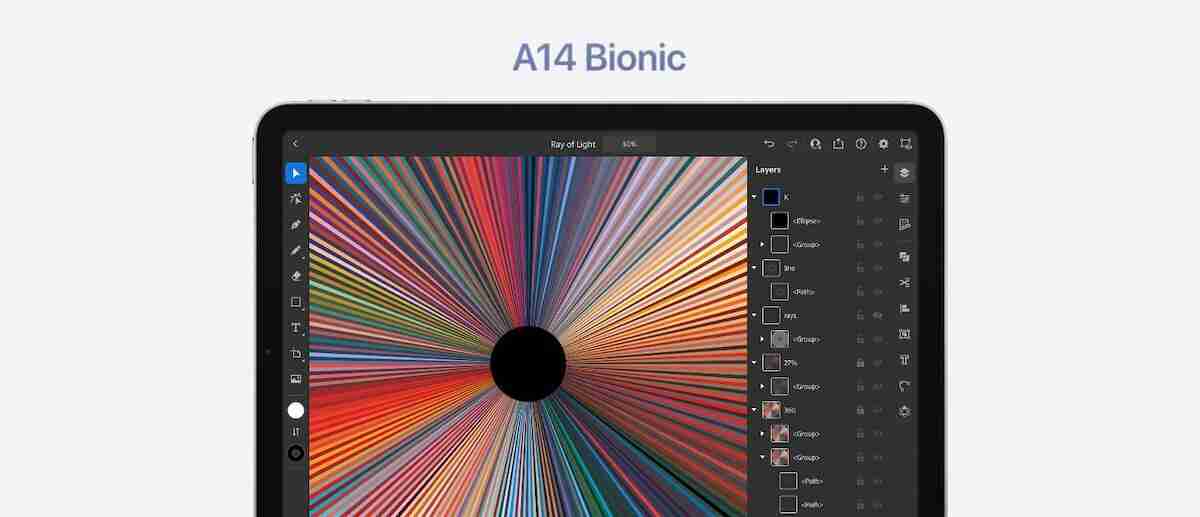Screen dimensions: 1200x517
Task: Select the line layer row
Action: pos(819,268)
